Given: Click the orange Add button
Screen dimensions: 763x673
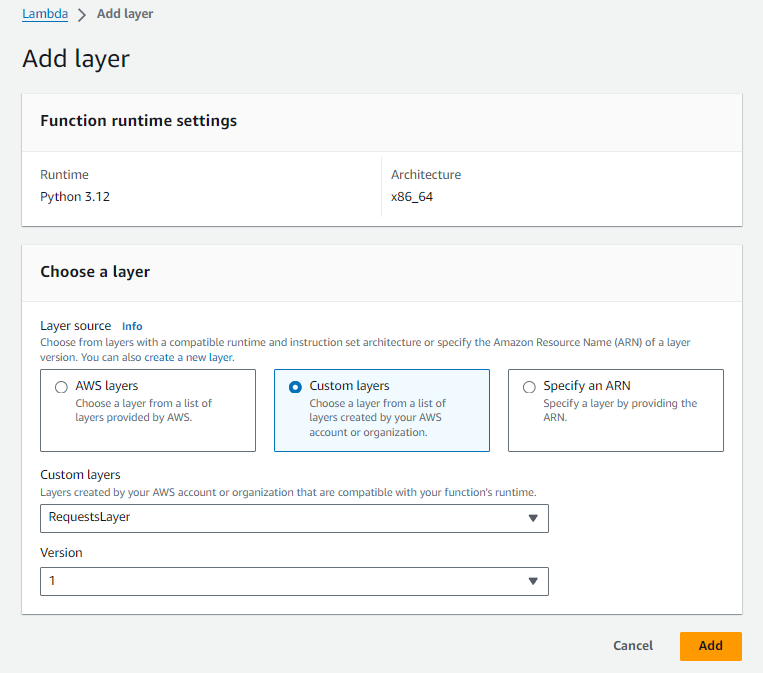Looking at the screenshot, I should 710,646.
